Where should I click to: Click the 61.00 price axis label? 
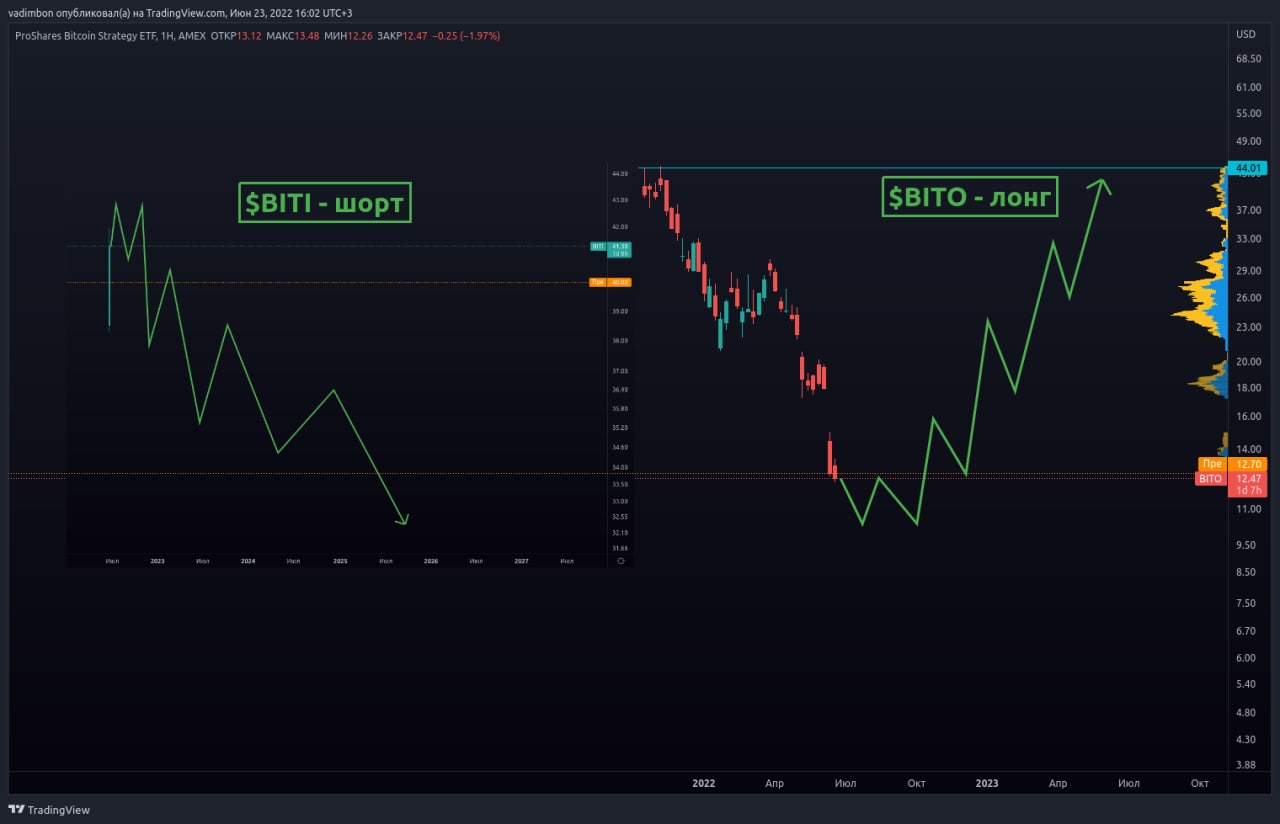point(1250,87)
